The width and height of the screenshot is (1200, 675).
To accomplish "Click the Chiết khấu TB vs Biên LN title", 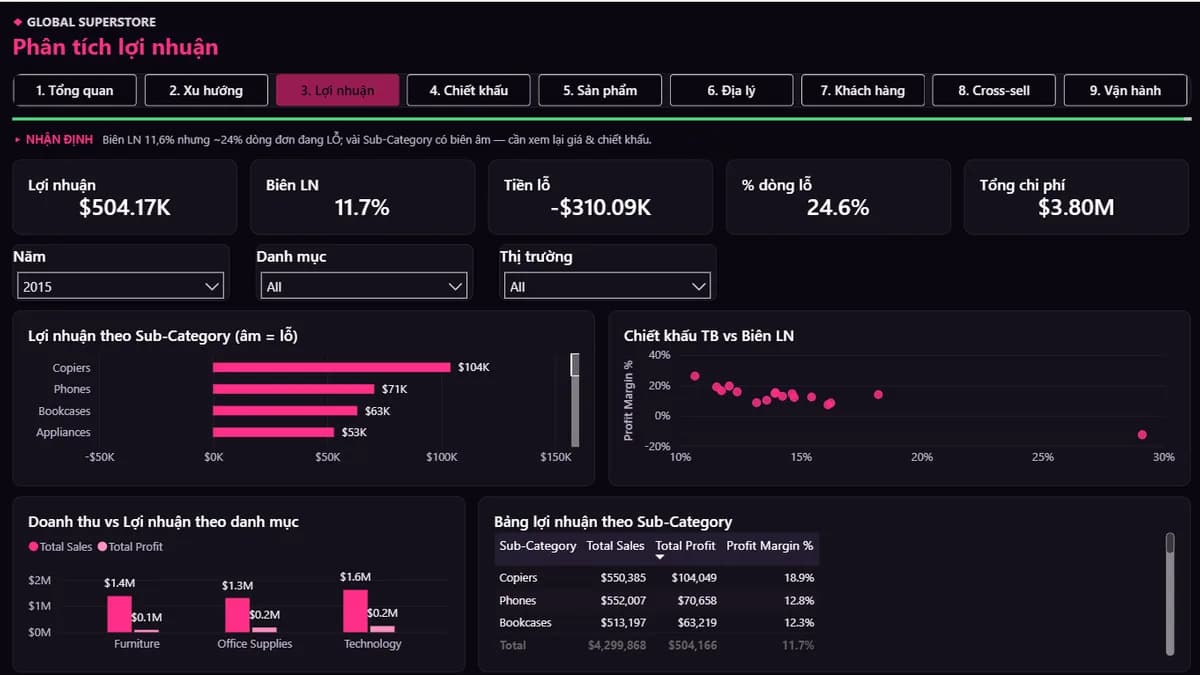I will pos(709,336).
